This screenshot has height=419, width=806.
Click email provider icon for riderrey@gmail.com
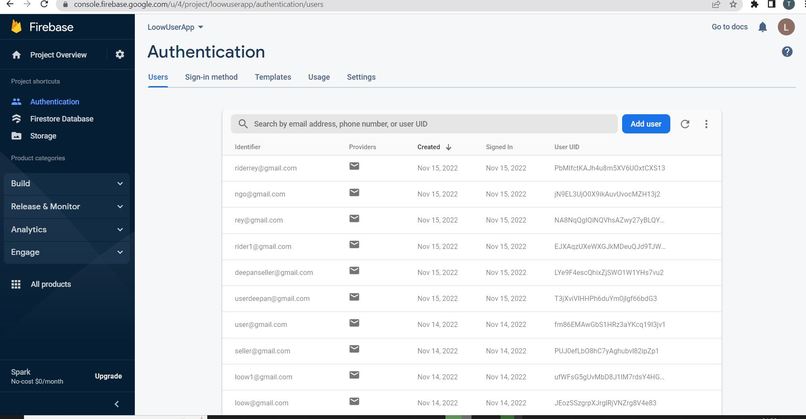pos(354,166)
